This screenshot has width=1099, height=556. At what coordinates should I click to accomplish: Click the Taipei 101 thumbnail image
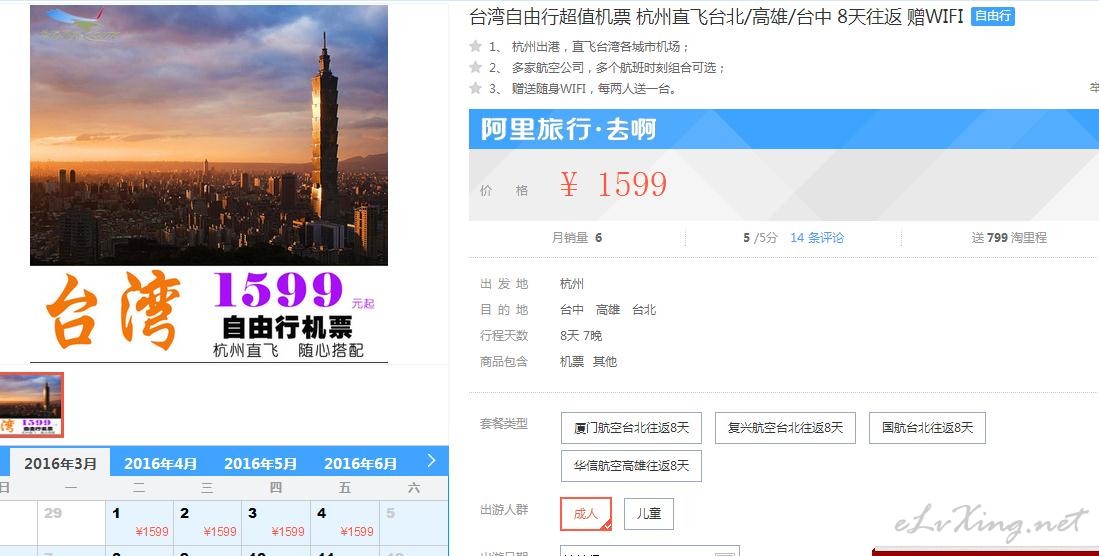(x=31, y=405)
